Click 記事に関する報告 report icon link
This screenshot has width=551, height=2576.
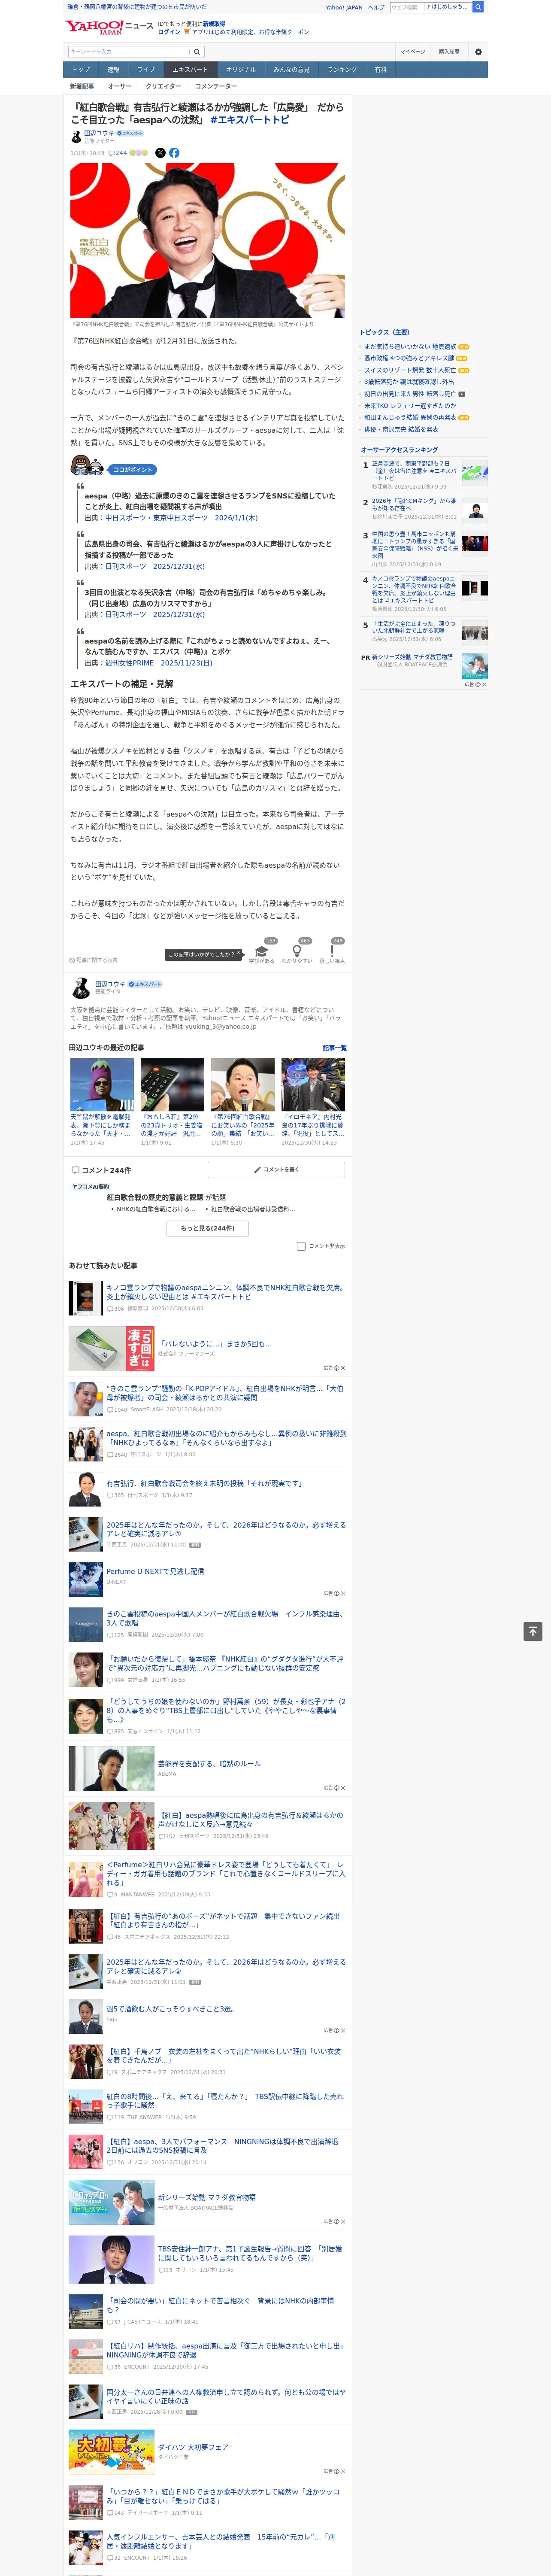coord(93,960)
